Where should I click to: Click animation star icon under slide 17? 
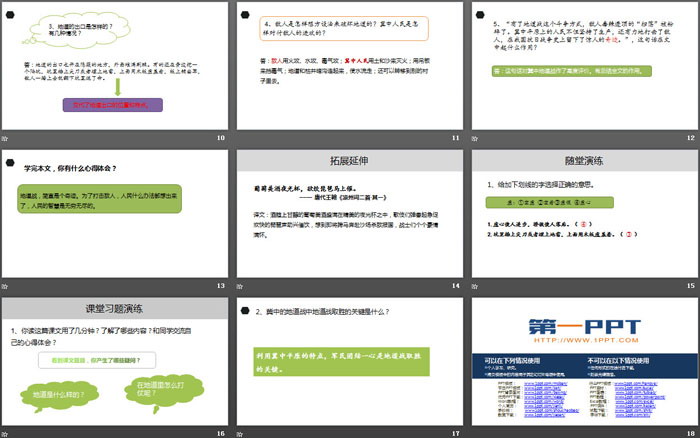240,432
